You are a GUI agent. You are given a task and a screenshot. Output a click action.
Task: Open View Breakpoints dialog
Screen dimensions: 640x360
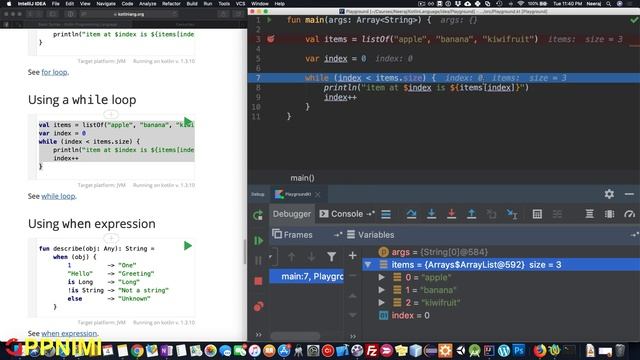[259, 307]
